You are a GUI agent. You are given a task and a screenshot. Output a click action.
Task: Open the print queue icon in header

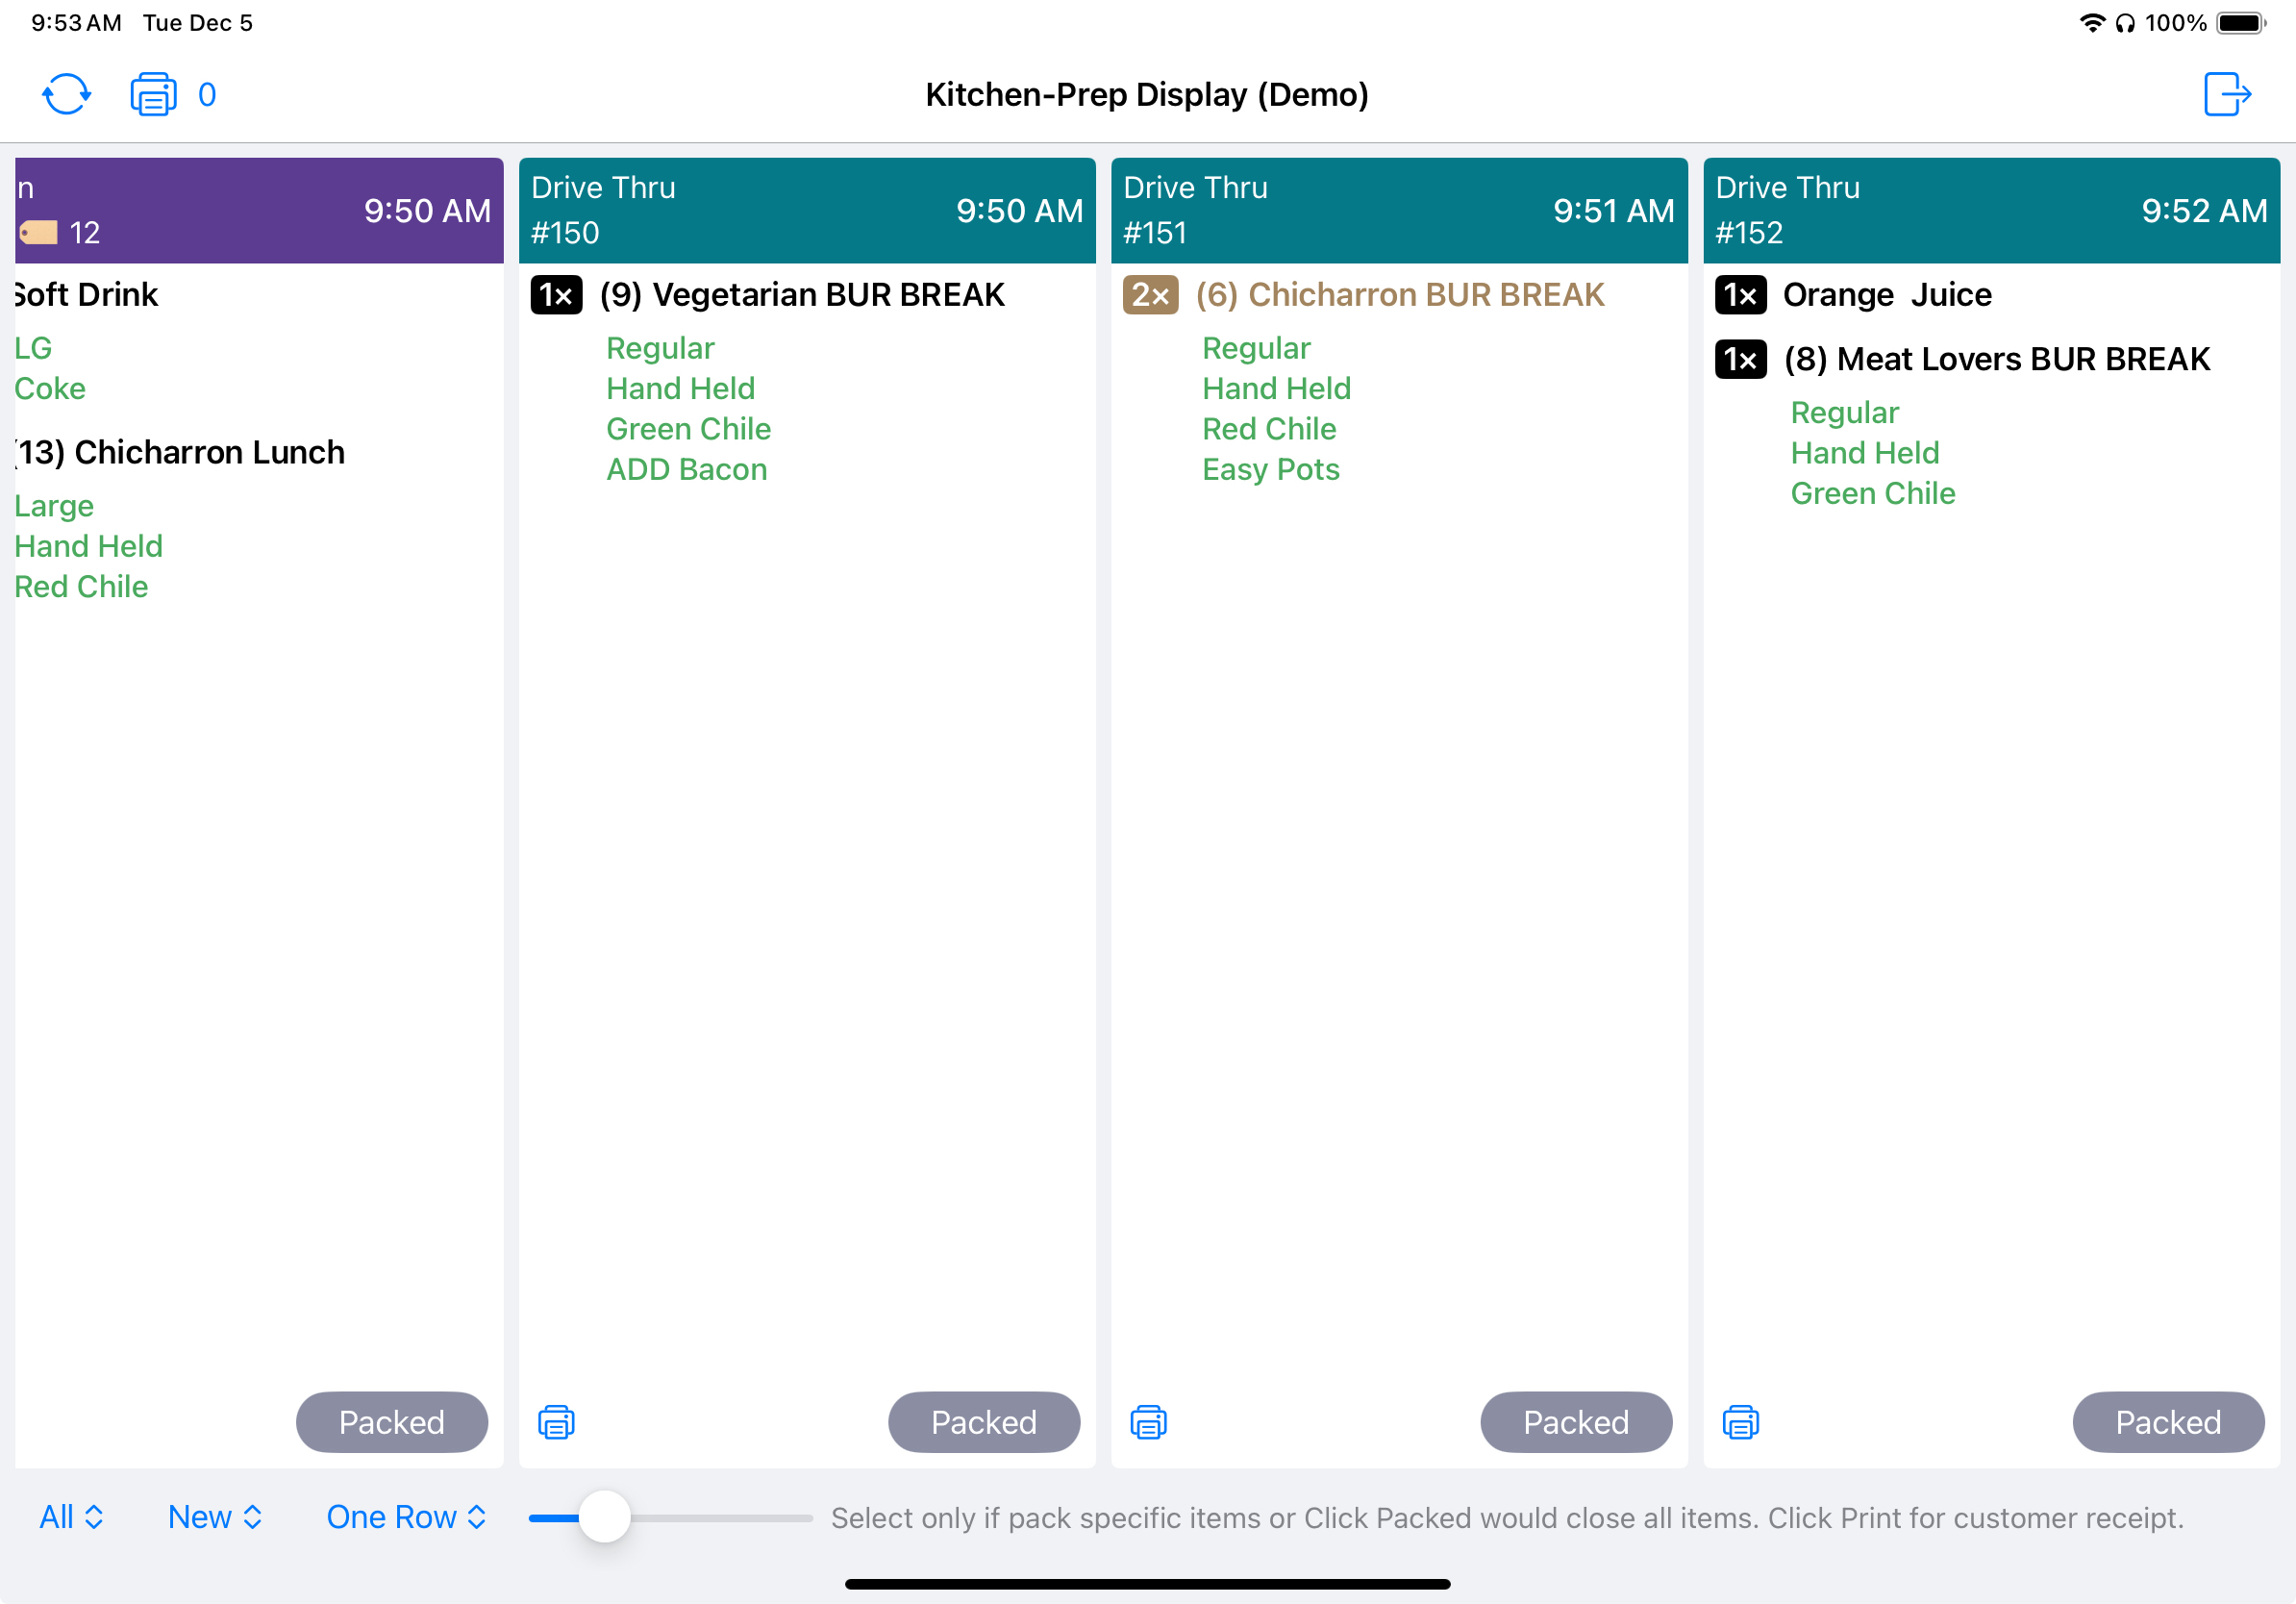[x=153, y=95]
